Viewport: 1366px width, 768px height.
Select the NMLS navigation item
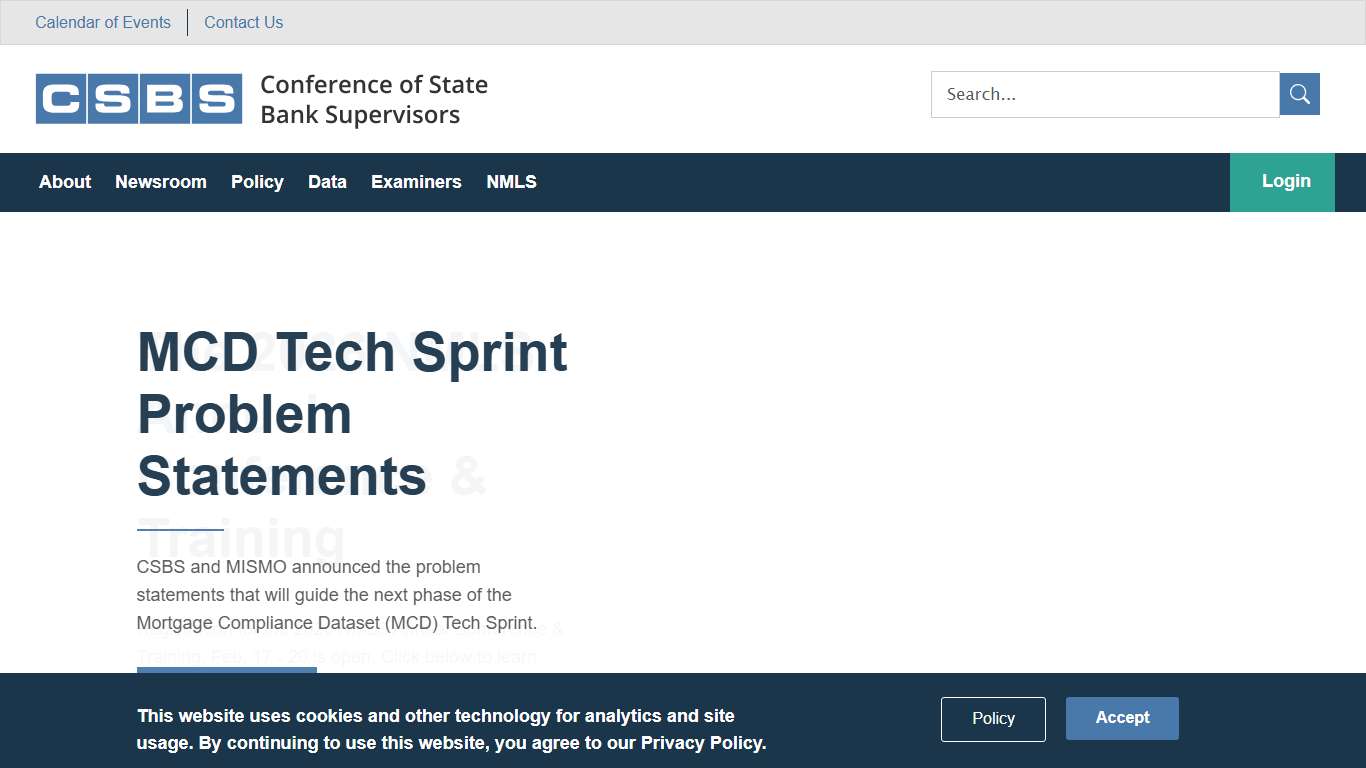(x=511, y=182)
